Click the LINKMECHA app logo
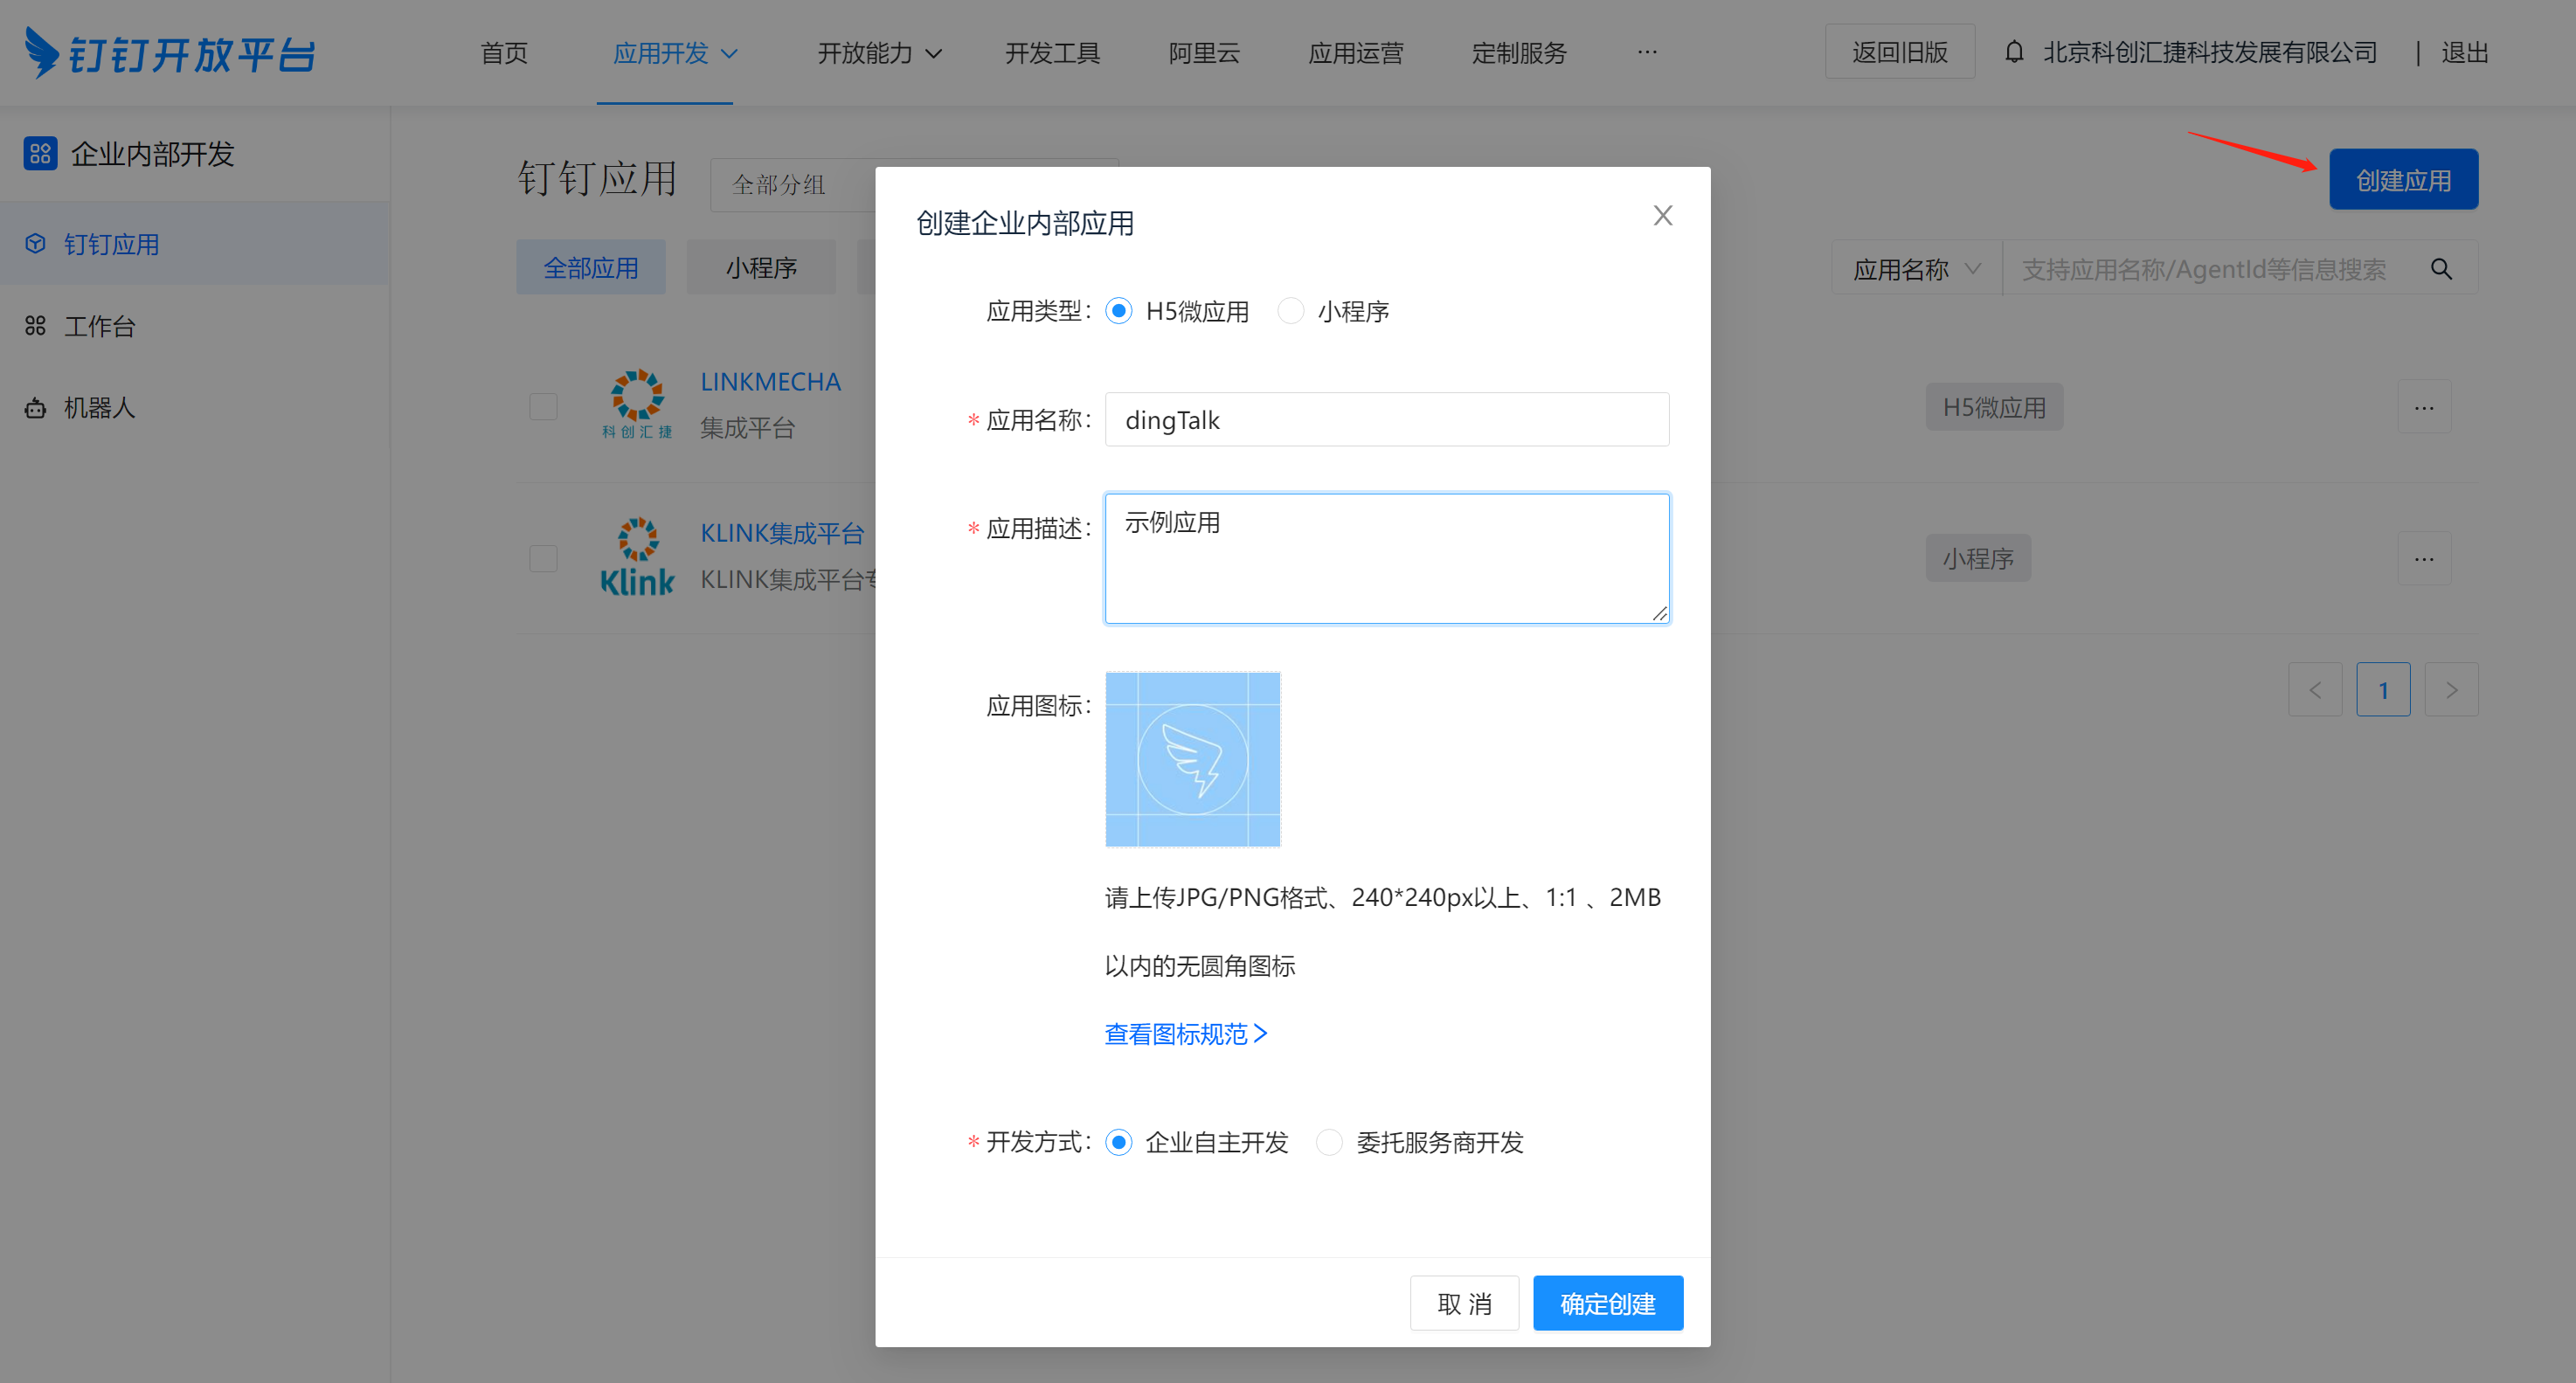The image size is (2576, 1383). [637, 405]
